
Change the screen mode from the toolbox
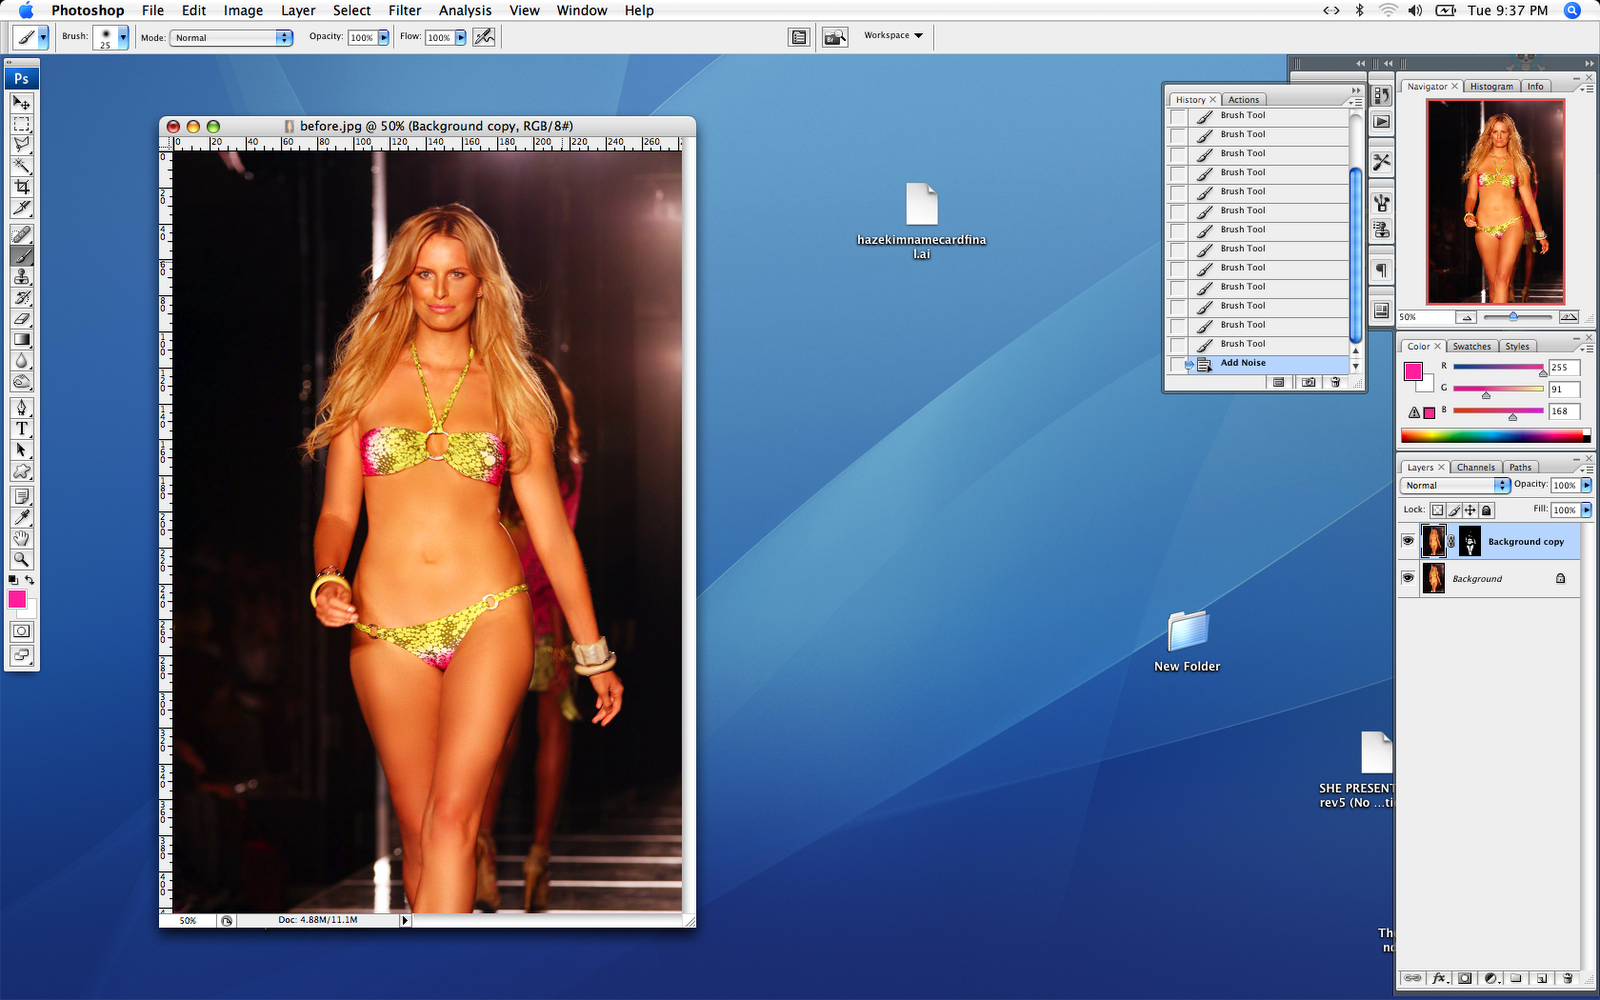coord(21,656)
